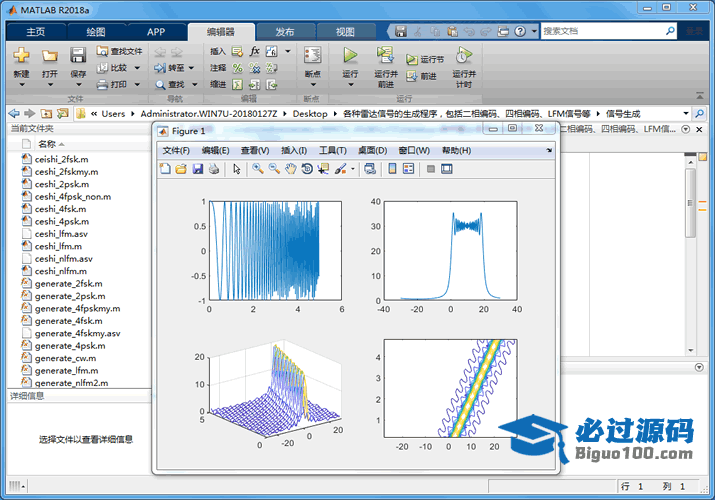Click the 运行并计时 run and time icon
Viewport: 715px width, 500px height.
463,55
